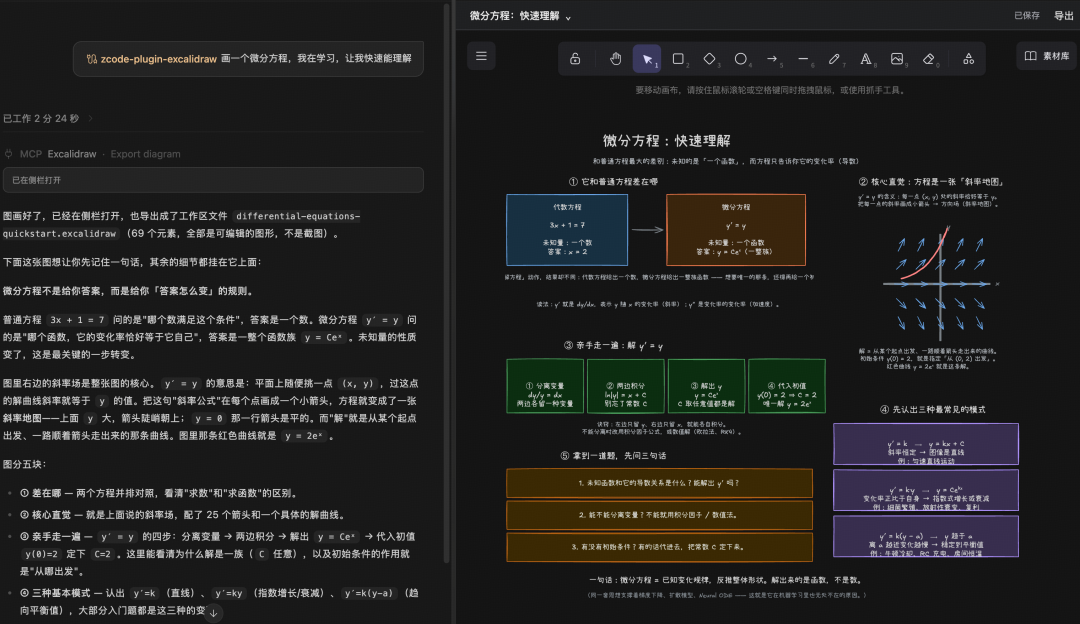The image size is (1080, 624).
Task: Click the inline code 3x + 1 = 7
Action: coord(77,320)
